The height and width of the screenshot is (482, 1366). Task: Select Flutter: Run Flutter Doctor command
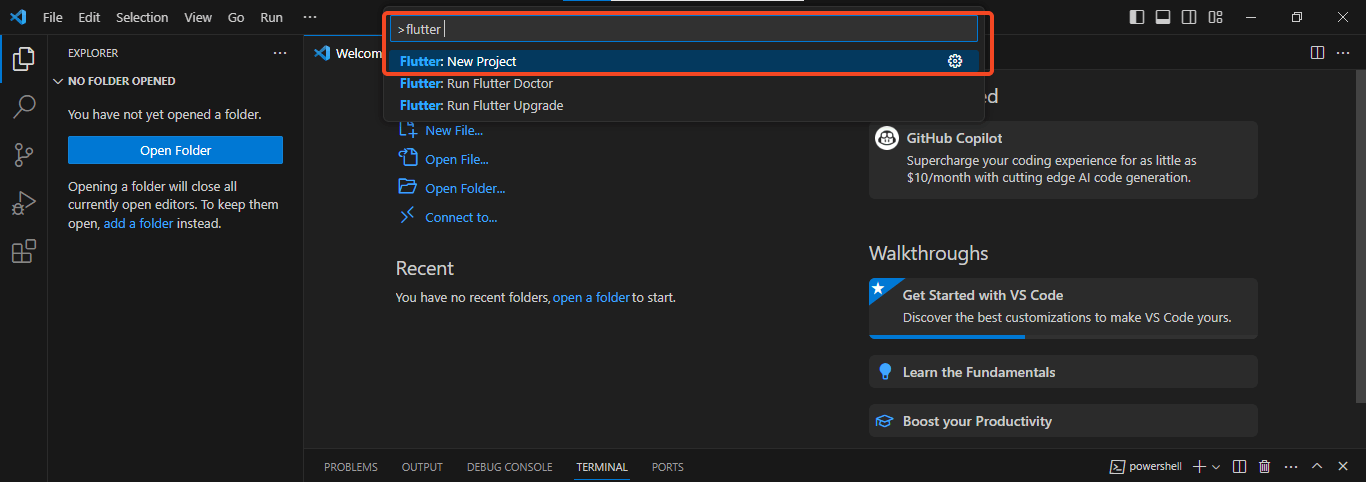click(x=683, y=83)
